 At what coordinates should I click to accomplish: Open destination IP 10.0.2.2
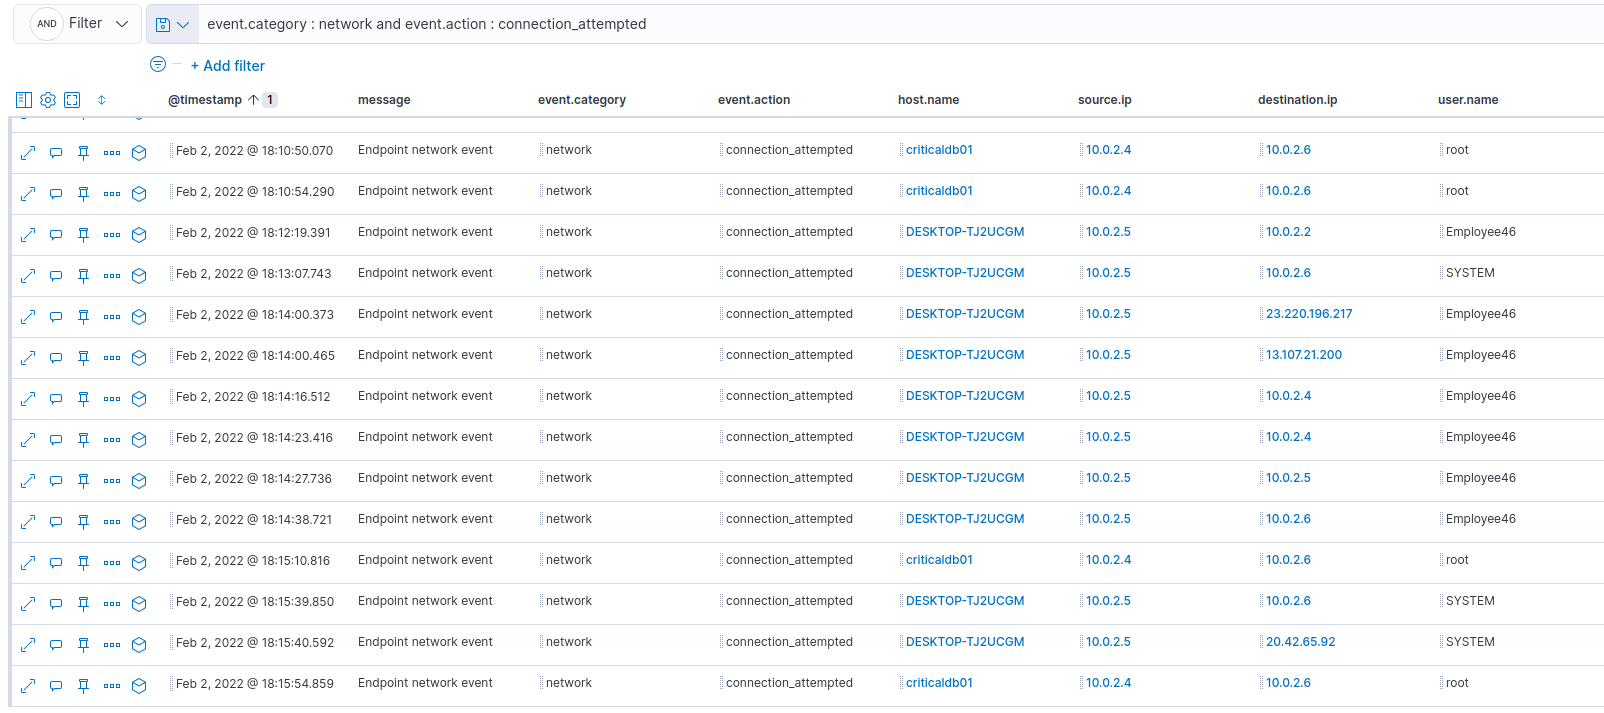[1288, 232]
